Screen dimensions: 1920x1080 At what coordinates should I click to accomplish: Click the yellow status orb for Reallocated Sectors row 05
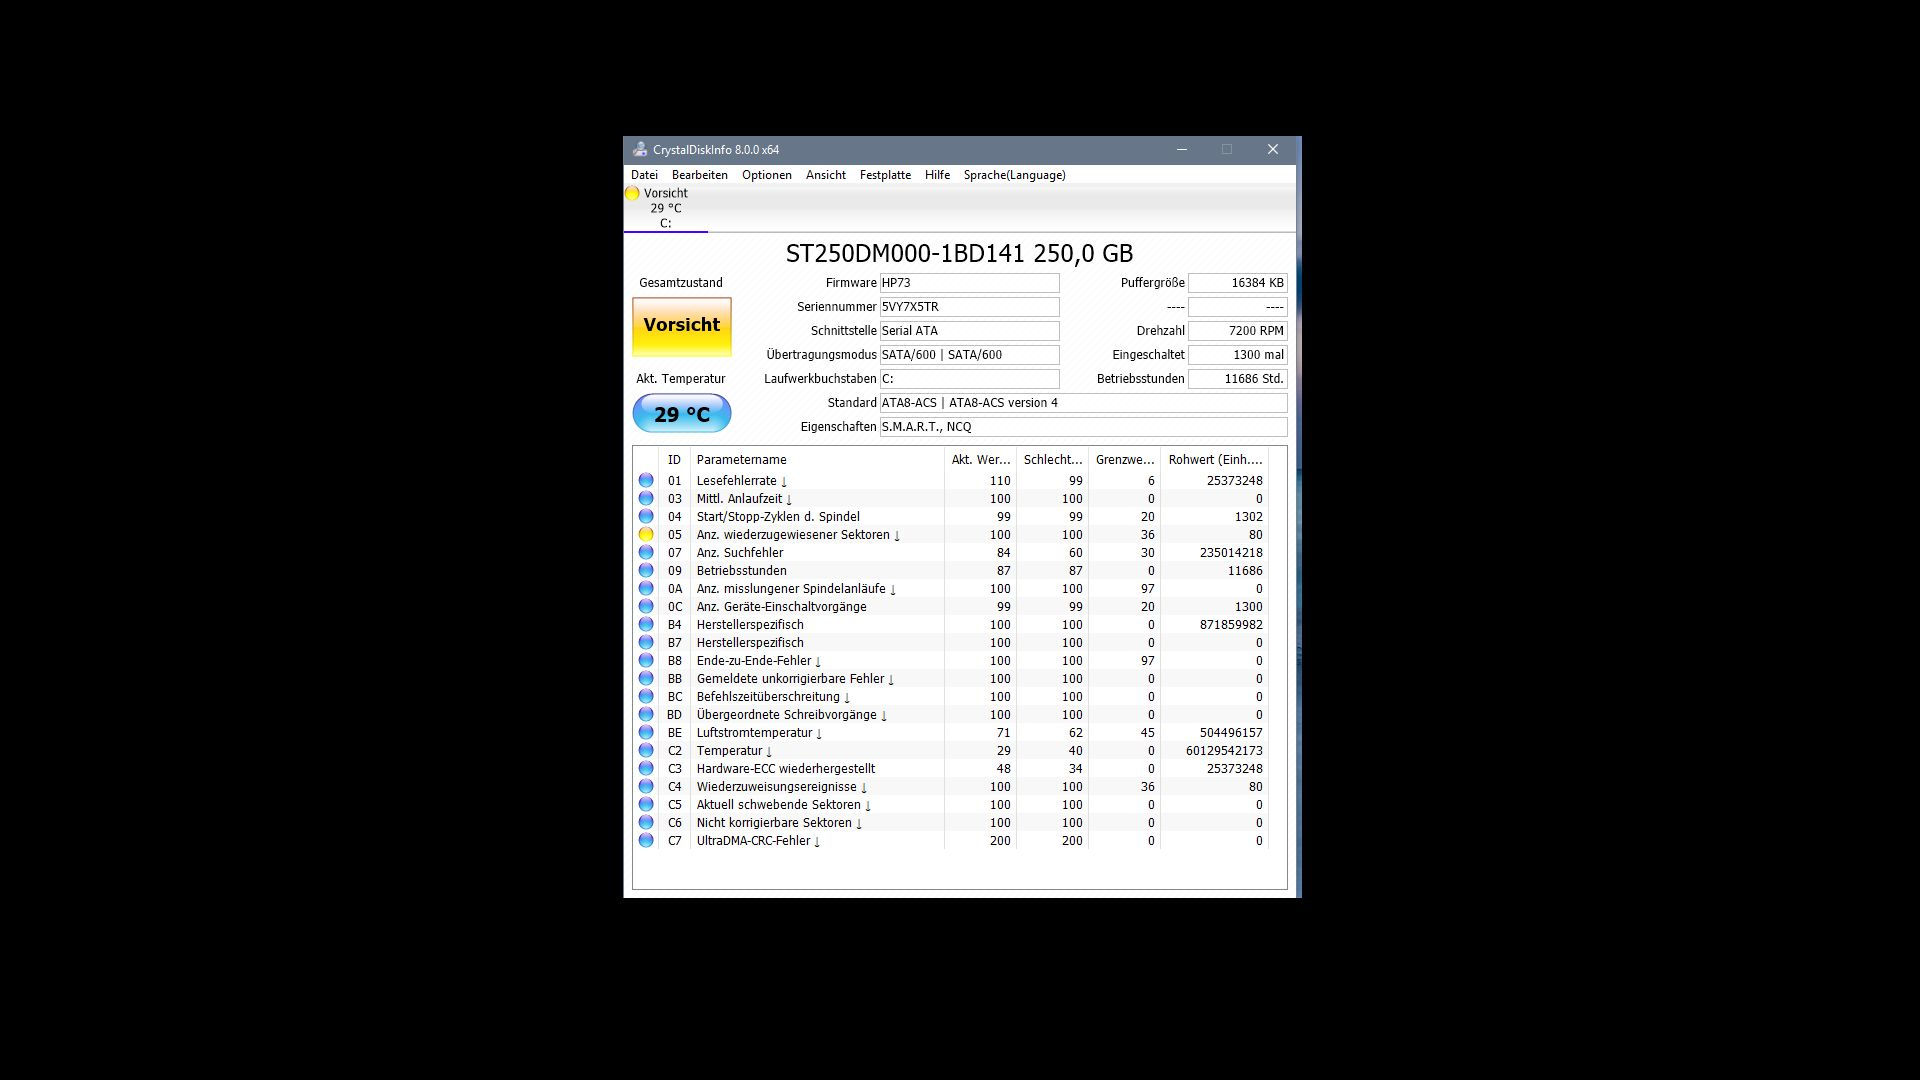[x=646, y=535]
